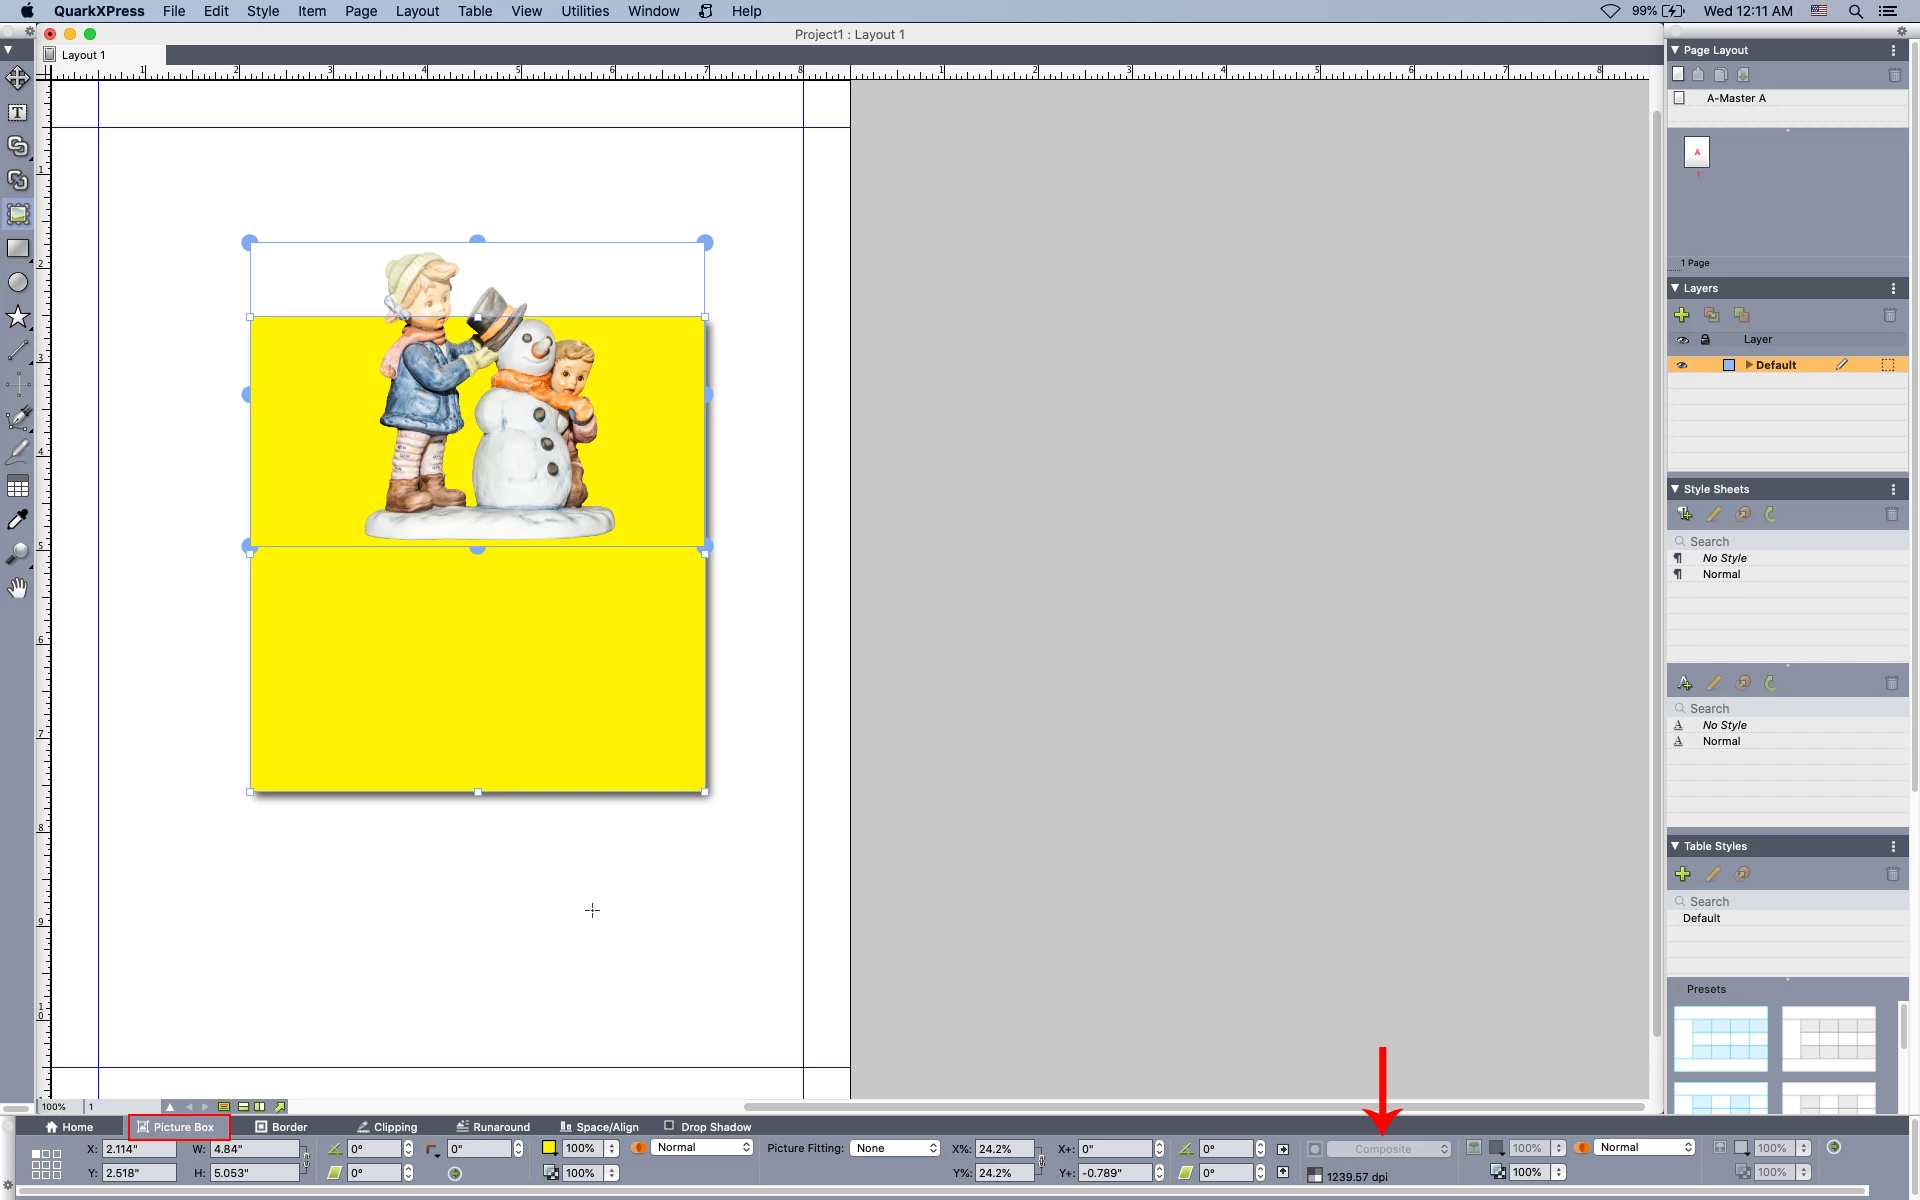Select the Zoom magnifier tool
The height and width of the screenshot is (1200, 1920).
coord(18,553)
